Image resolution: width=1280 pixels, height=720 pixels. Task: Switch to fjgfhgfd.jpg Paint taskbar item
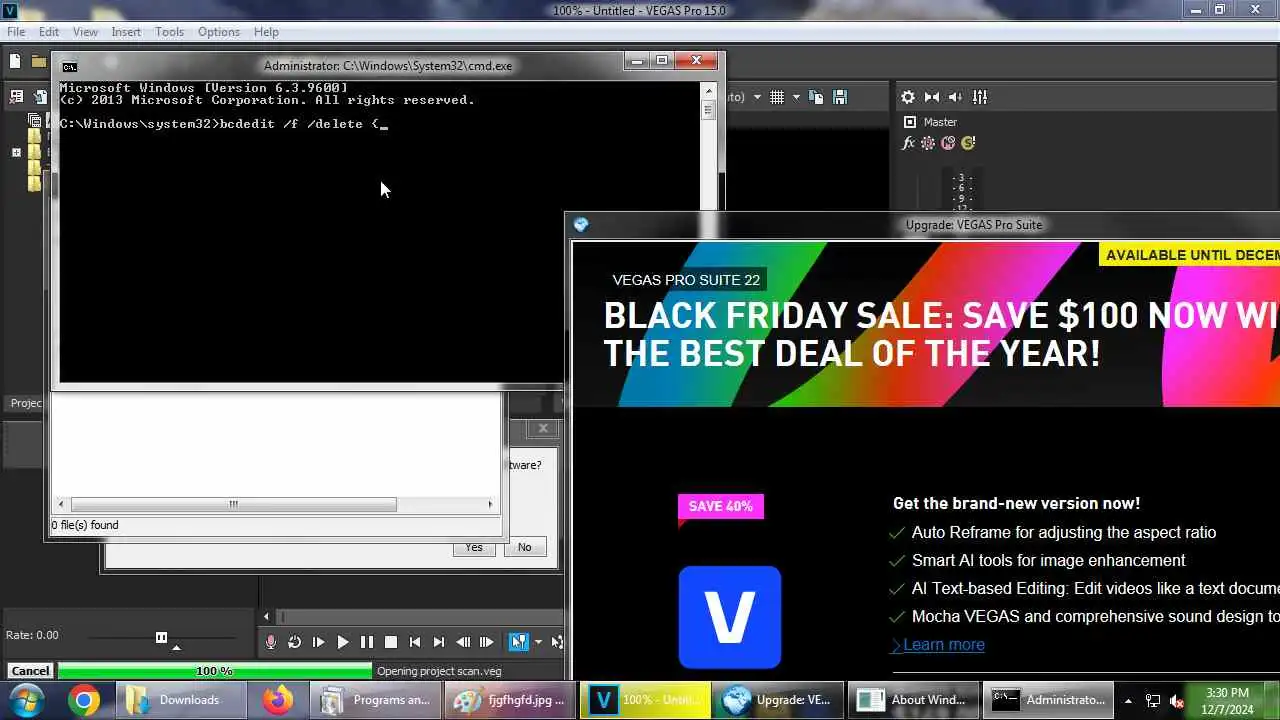(511, 700)
